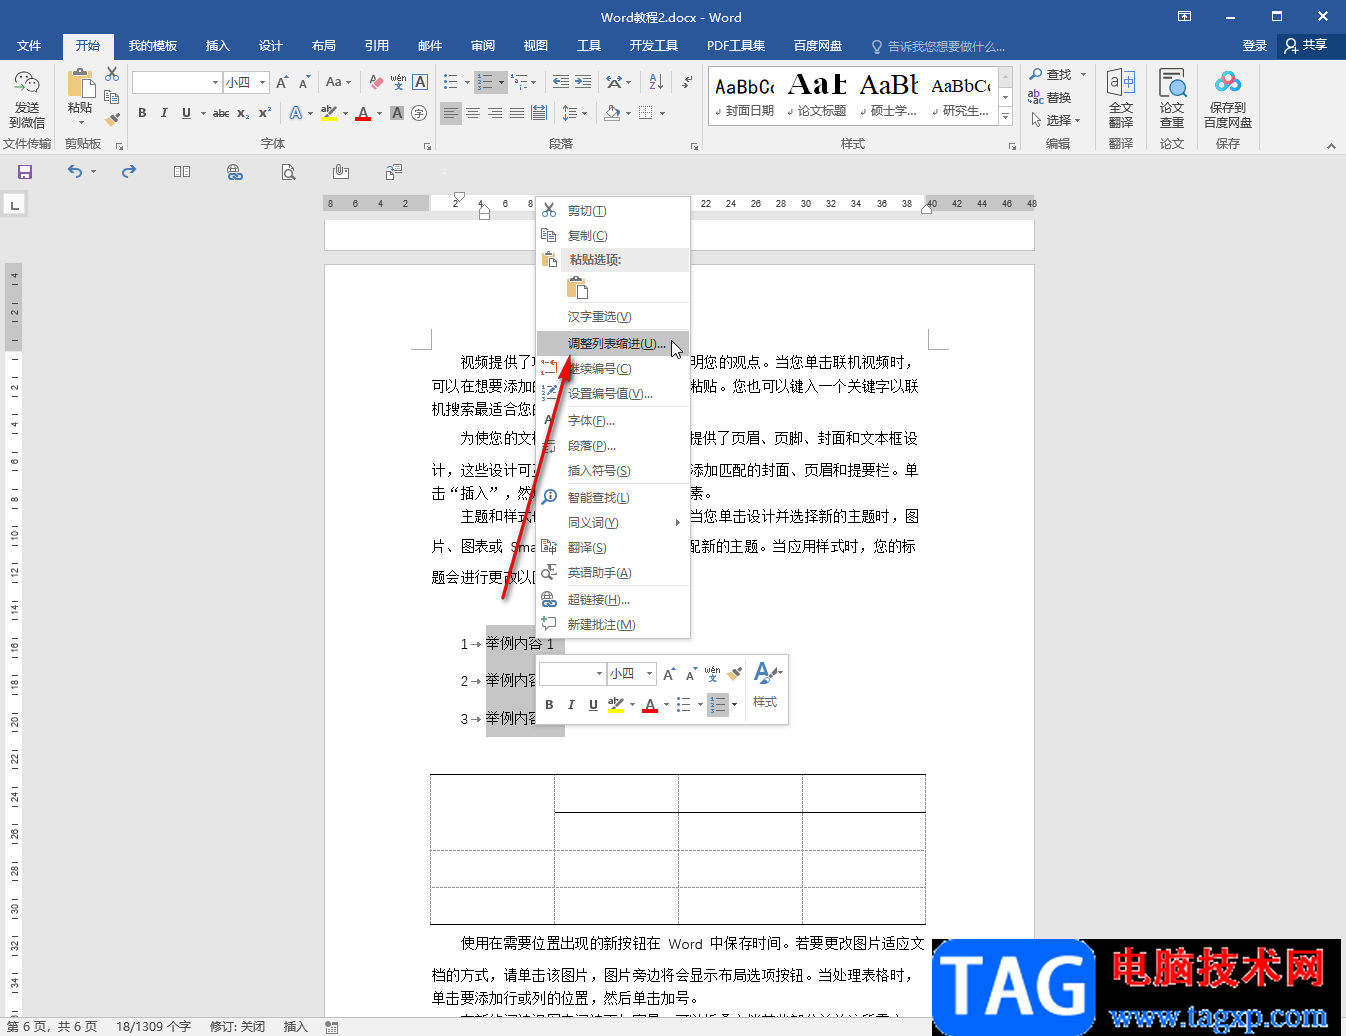Toggle the show/hide paragraph marks button
The width and height of the screenshot is (1346, 1036).
(687, 82)
